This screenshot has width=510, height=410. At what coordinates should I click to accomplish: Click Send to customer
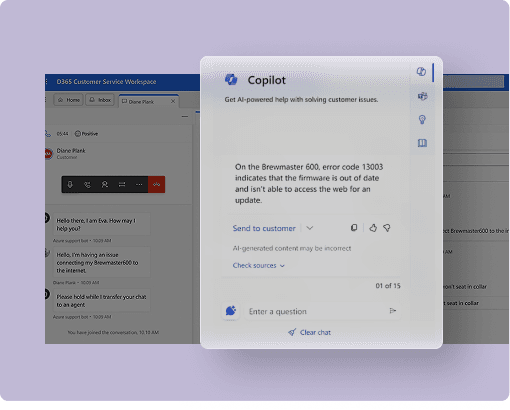click(264, 228)
